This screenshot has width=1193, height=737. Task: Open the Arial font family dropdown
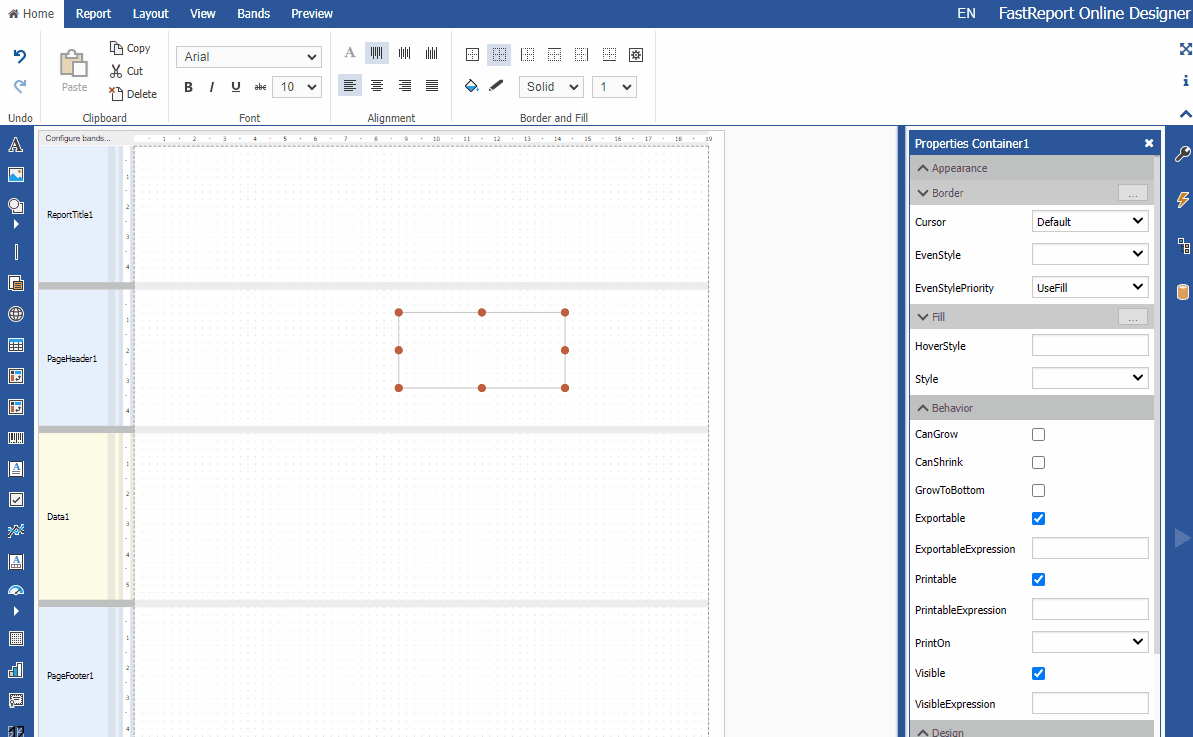point(248,57)
